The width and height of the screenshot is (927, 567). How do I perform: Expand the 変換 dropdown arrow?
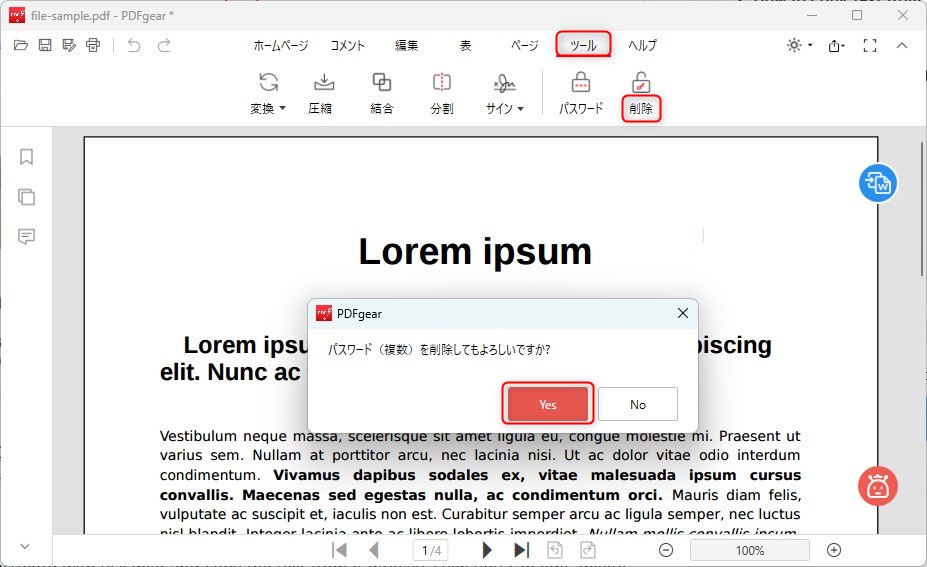tap(283, 108)
